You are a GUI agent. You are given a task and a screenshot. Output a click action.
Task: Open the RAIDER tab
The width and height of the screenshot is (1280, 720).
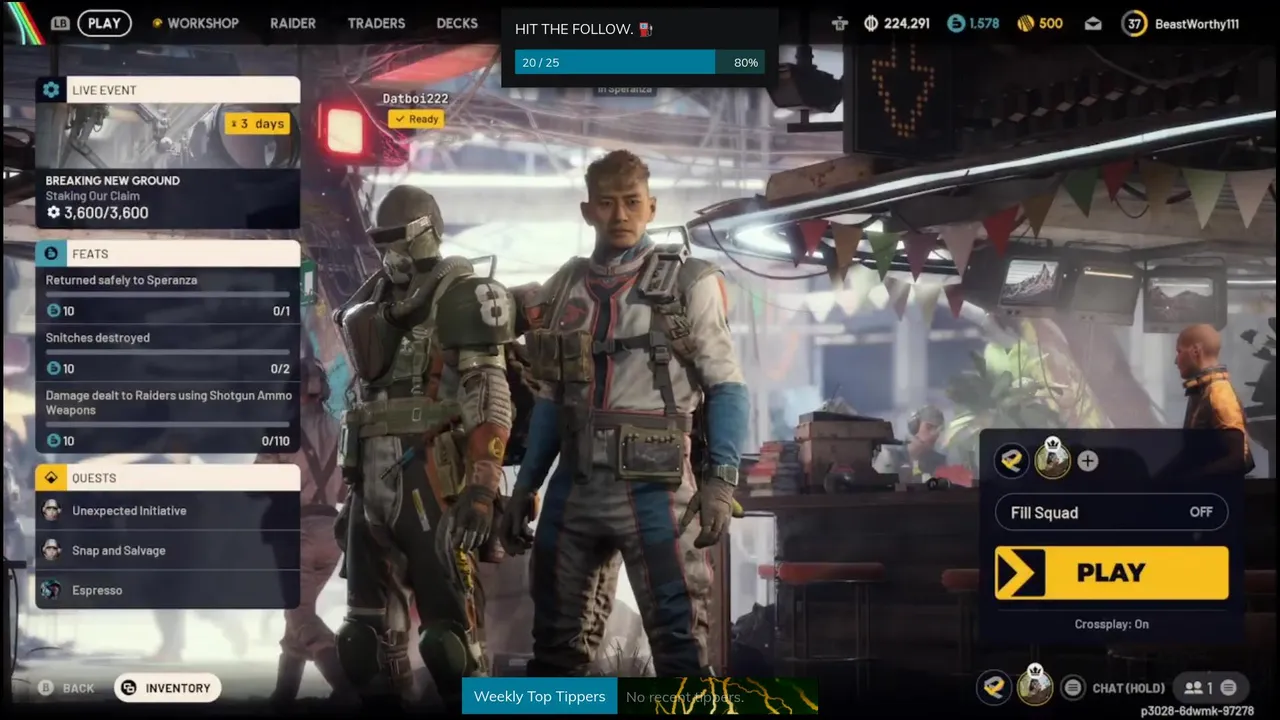tap(293, 23)
